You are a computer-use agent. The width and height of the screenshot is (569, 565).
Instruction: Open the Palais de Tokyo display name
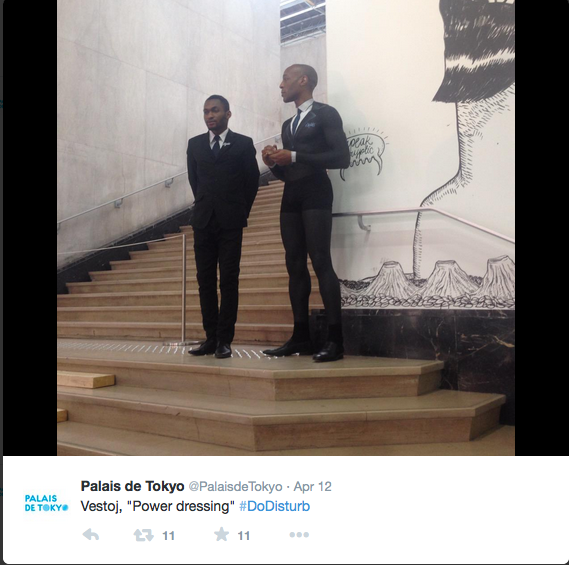(x=132, y=486)
